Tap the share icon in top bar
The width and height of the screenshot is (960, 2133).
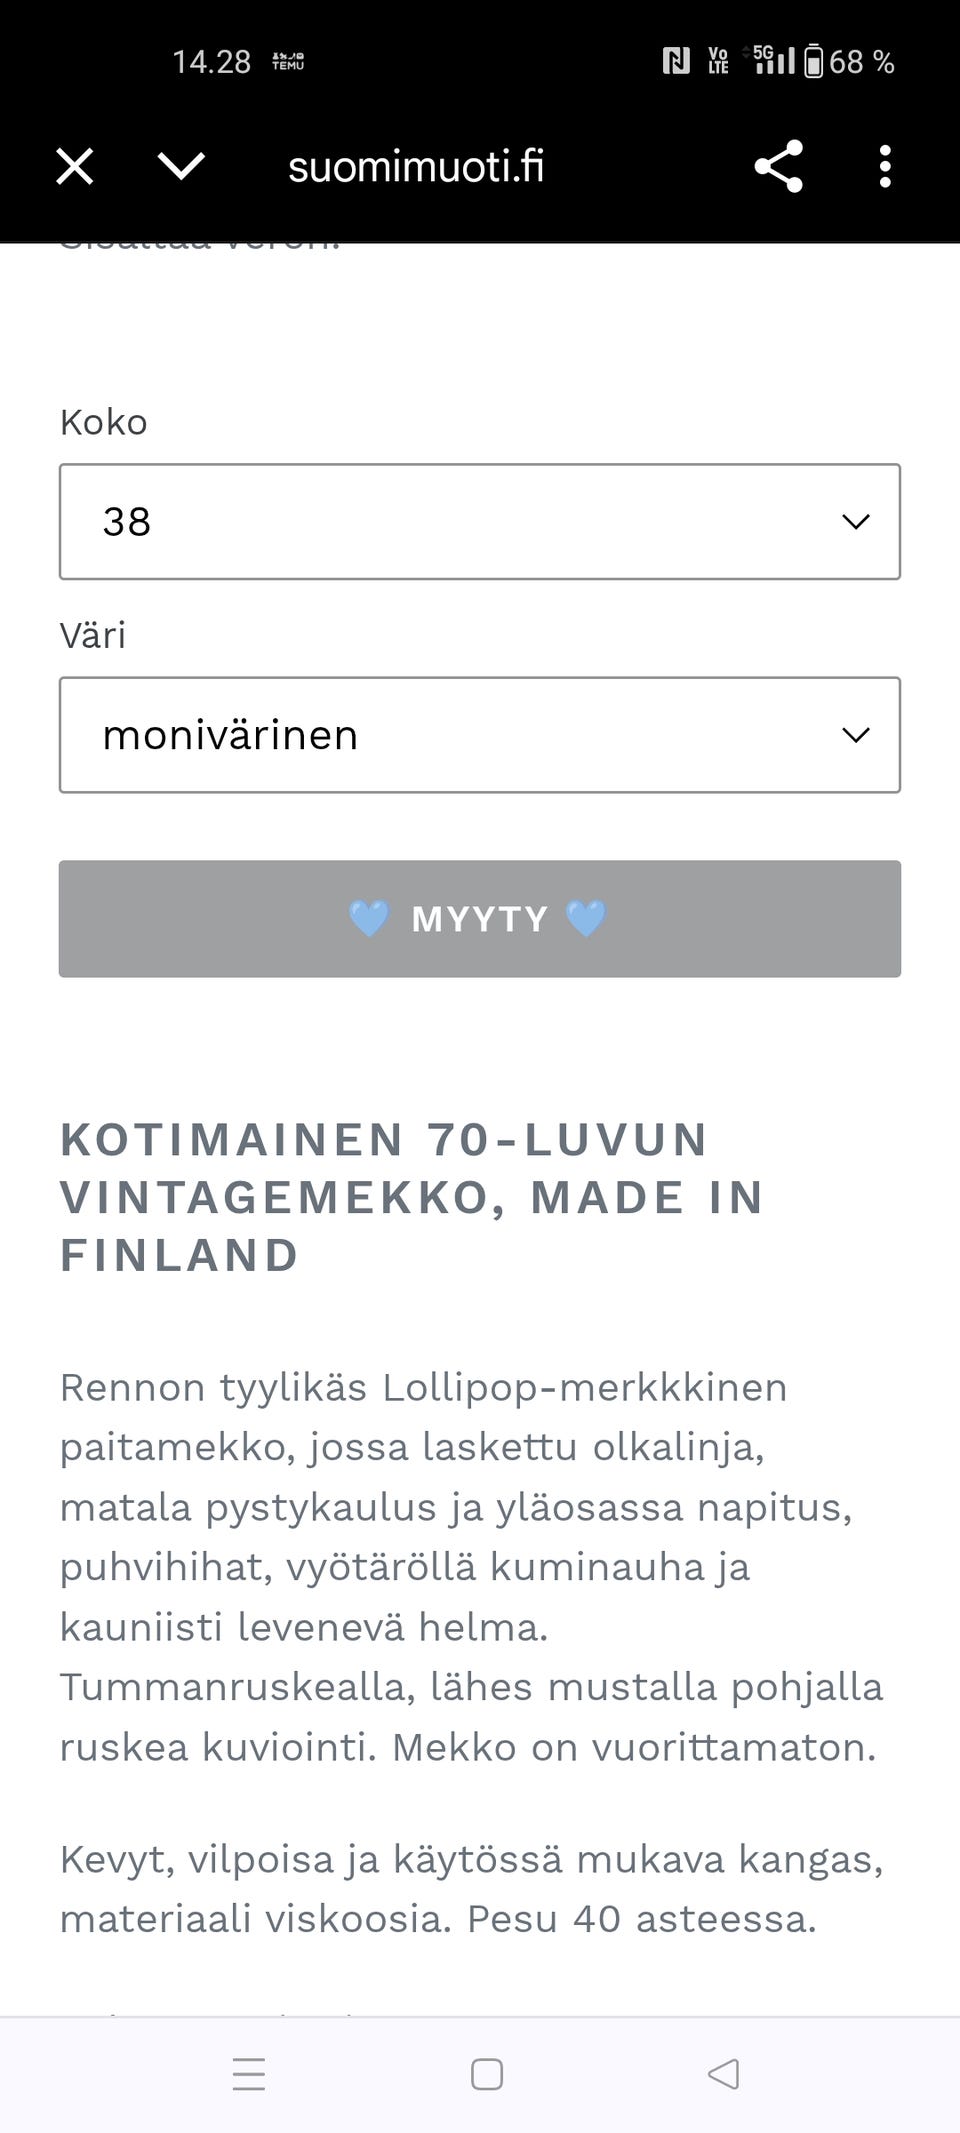coord(778,166)
